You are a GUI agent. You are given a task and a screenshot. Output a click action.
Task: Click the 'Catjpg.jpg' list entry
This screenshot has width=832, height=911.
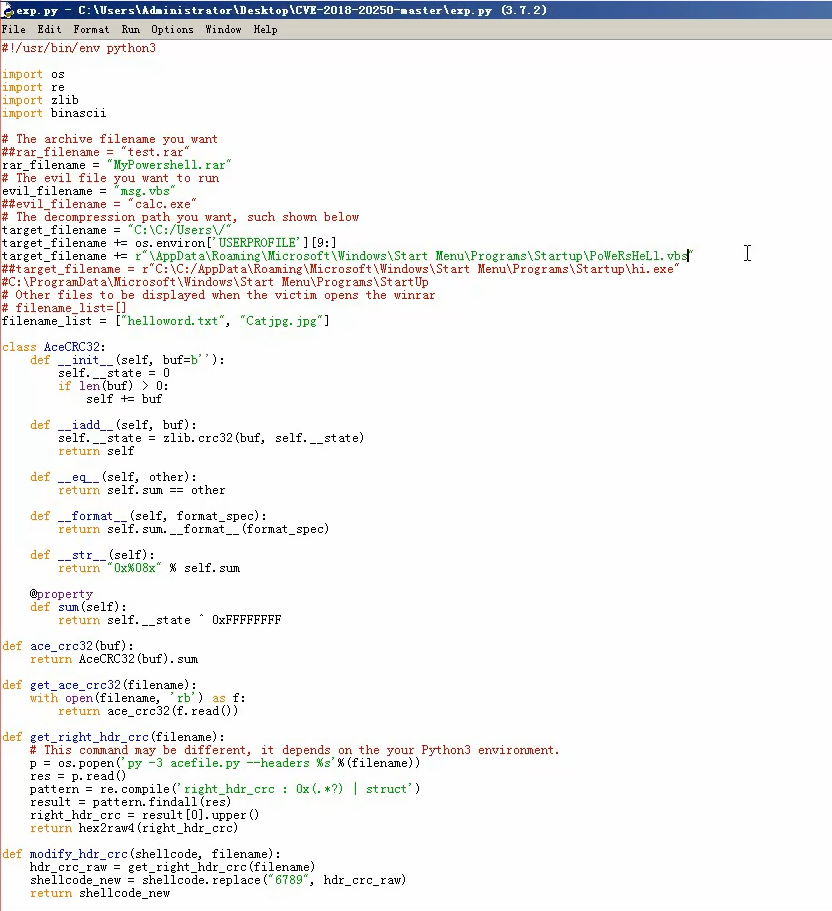[282, 321]
